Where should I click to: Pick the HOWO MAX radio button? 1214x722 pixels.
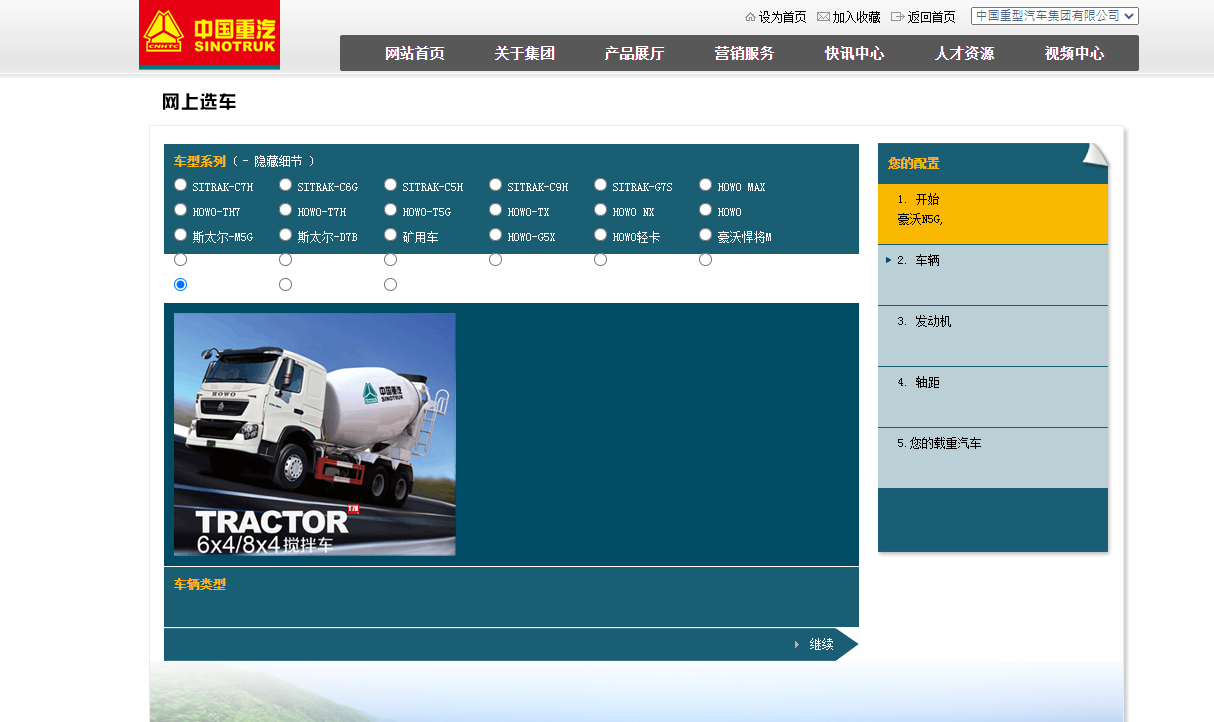point(705,185)
